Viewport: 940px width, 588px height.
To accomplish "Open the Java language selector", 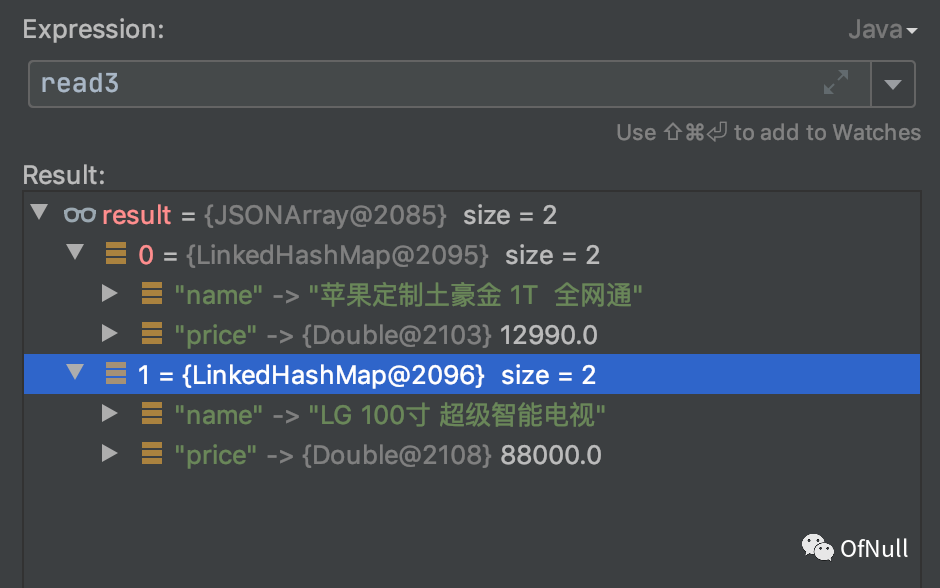I will pyautogui.click(x=882, y=30).
